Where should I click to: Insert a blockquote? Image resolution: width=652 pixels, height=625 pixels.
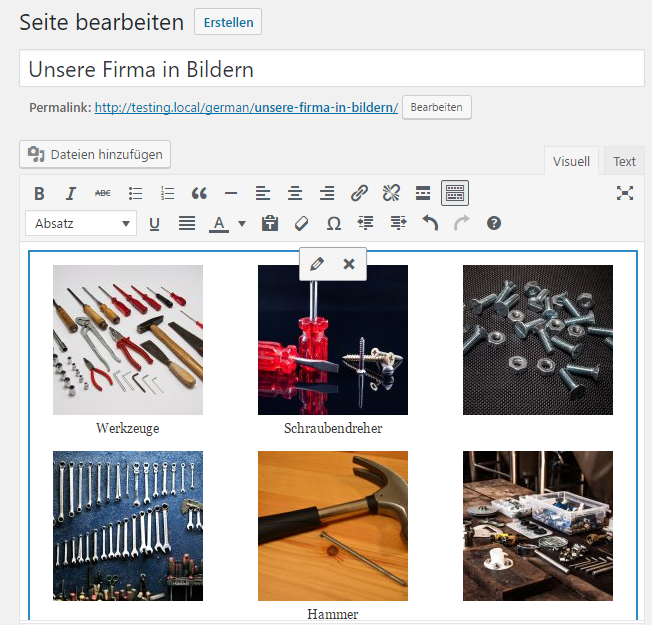pyautogui.click(x=199, y=193)
